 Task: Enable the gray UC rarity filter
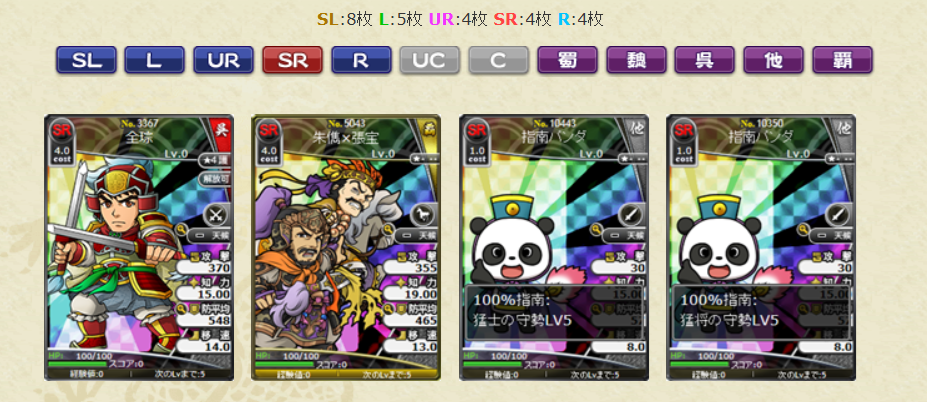(x=430, y=60)
